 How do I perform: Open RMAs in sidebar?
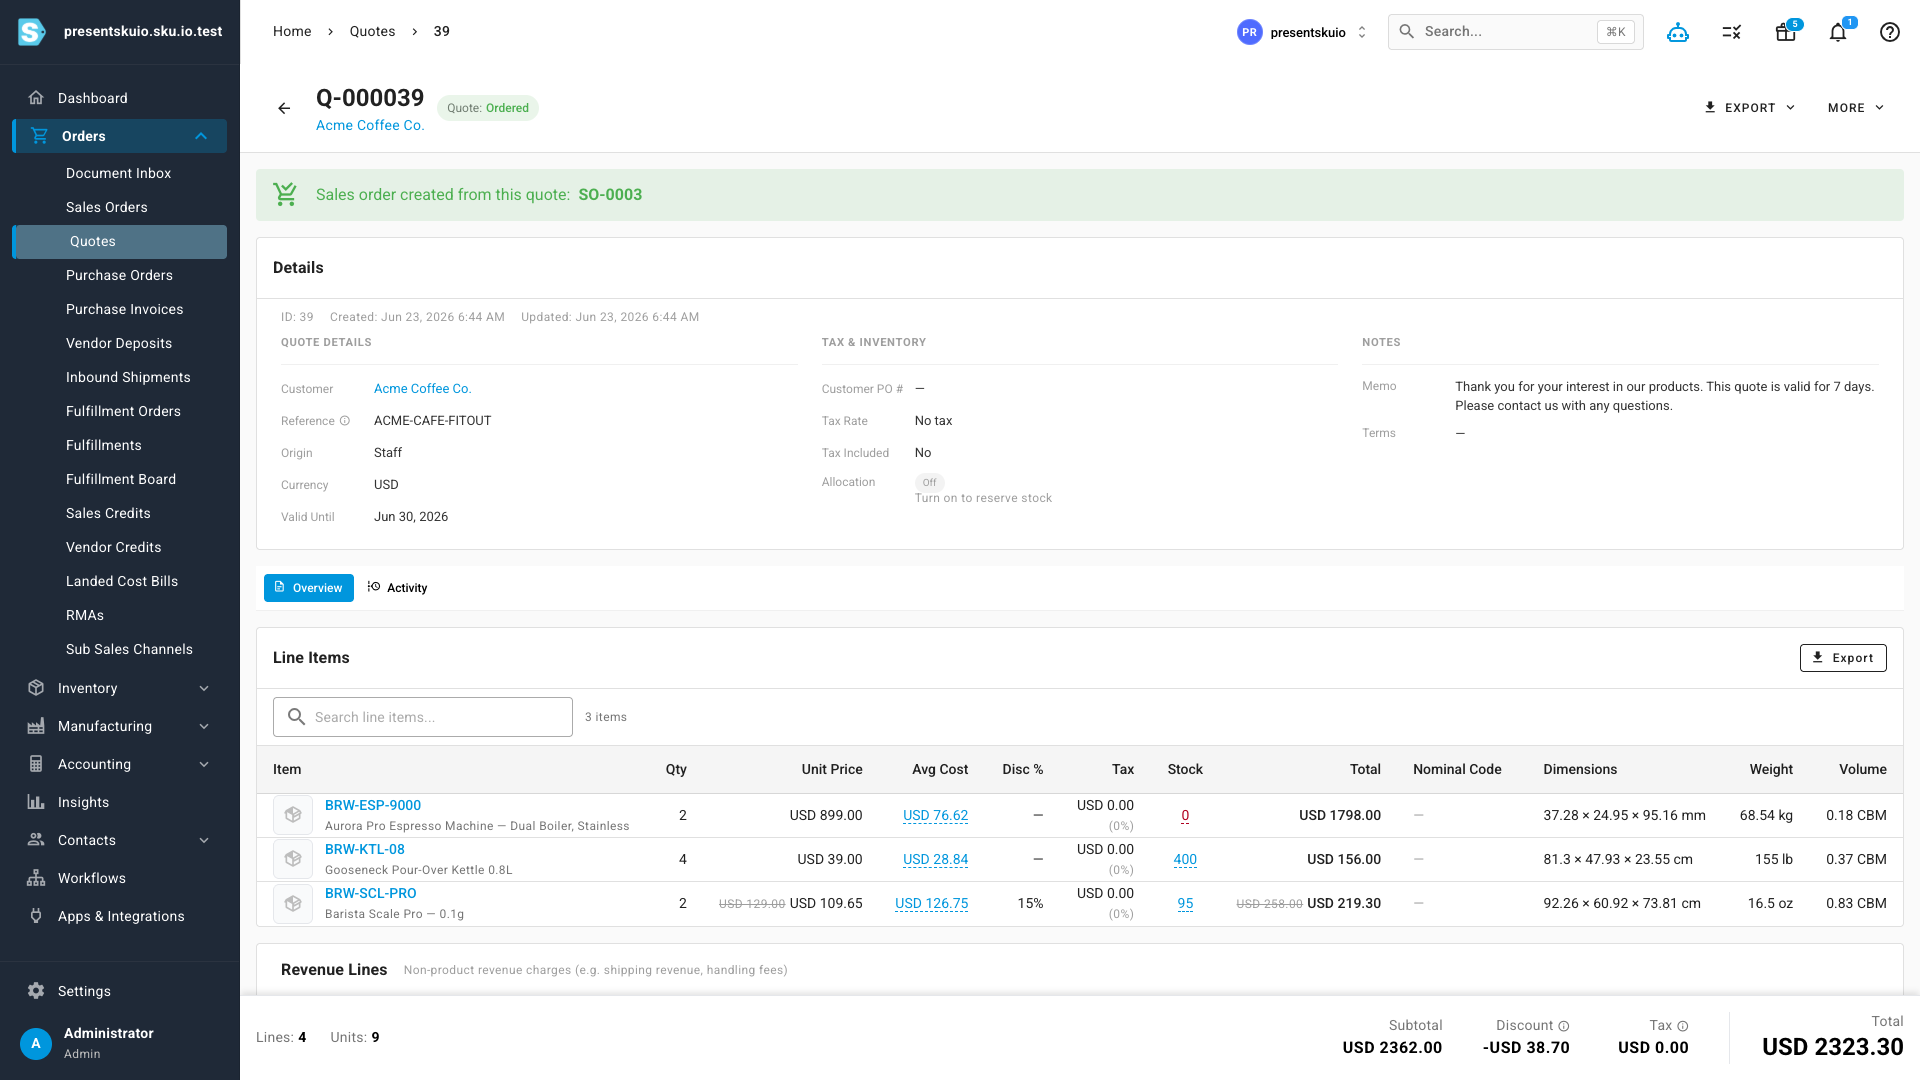120,615
